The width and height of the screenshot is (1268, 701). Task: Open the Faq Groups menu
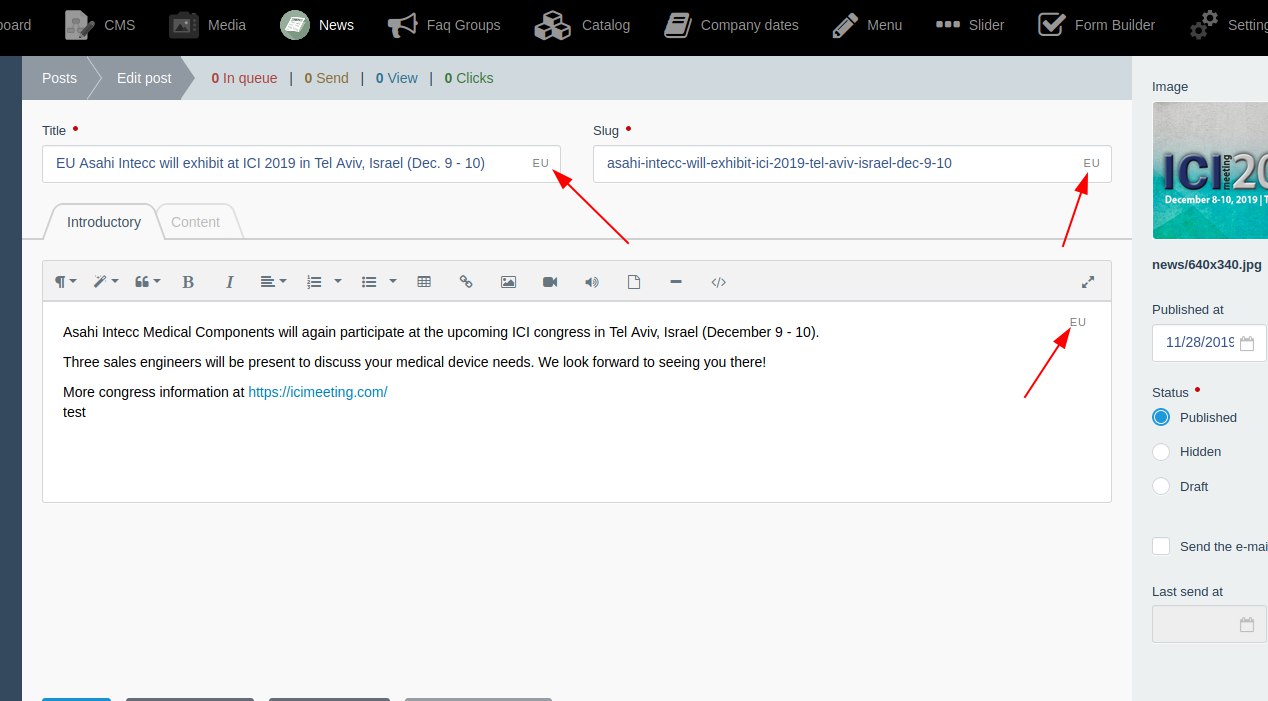tap(443, 25)
